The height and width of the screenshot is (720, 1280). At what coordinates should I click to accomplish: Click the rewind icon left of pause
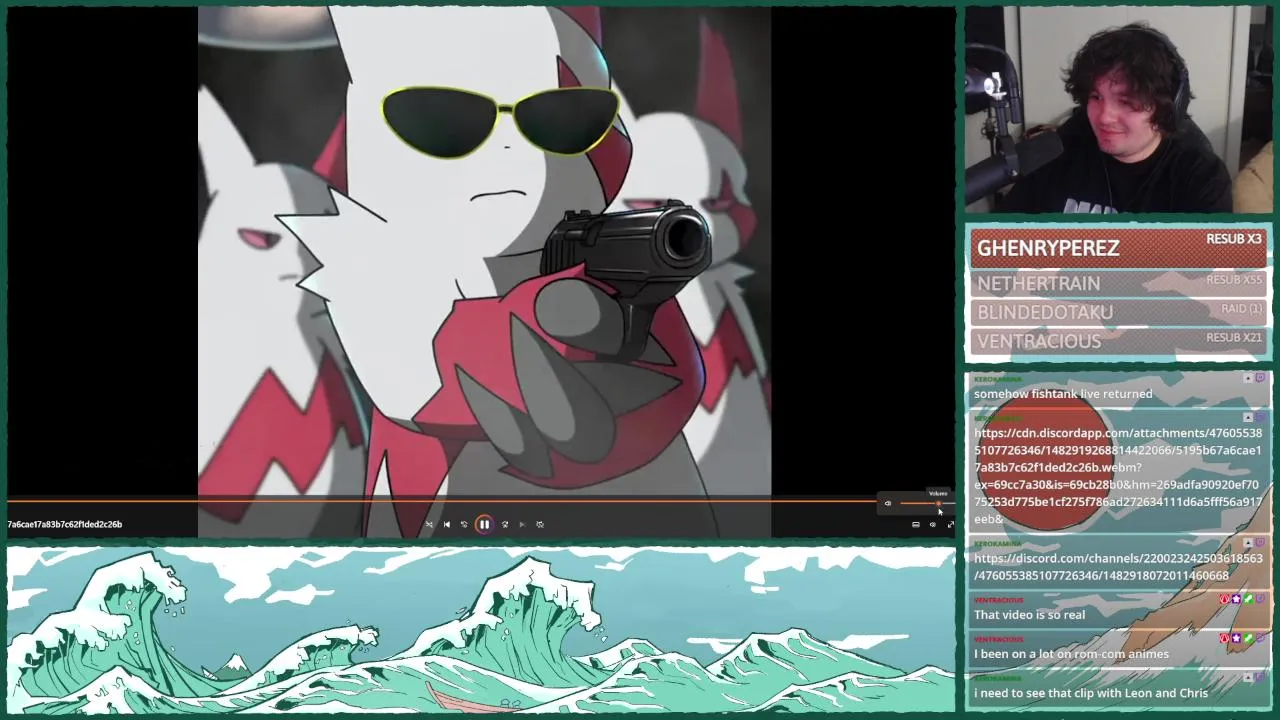pos(464,524)
